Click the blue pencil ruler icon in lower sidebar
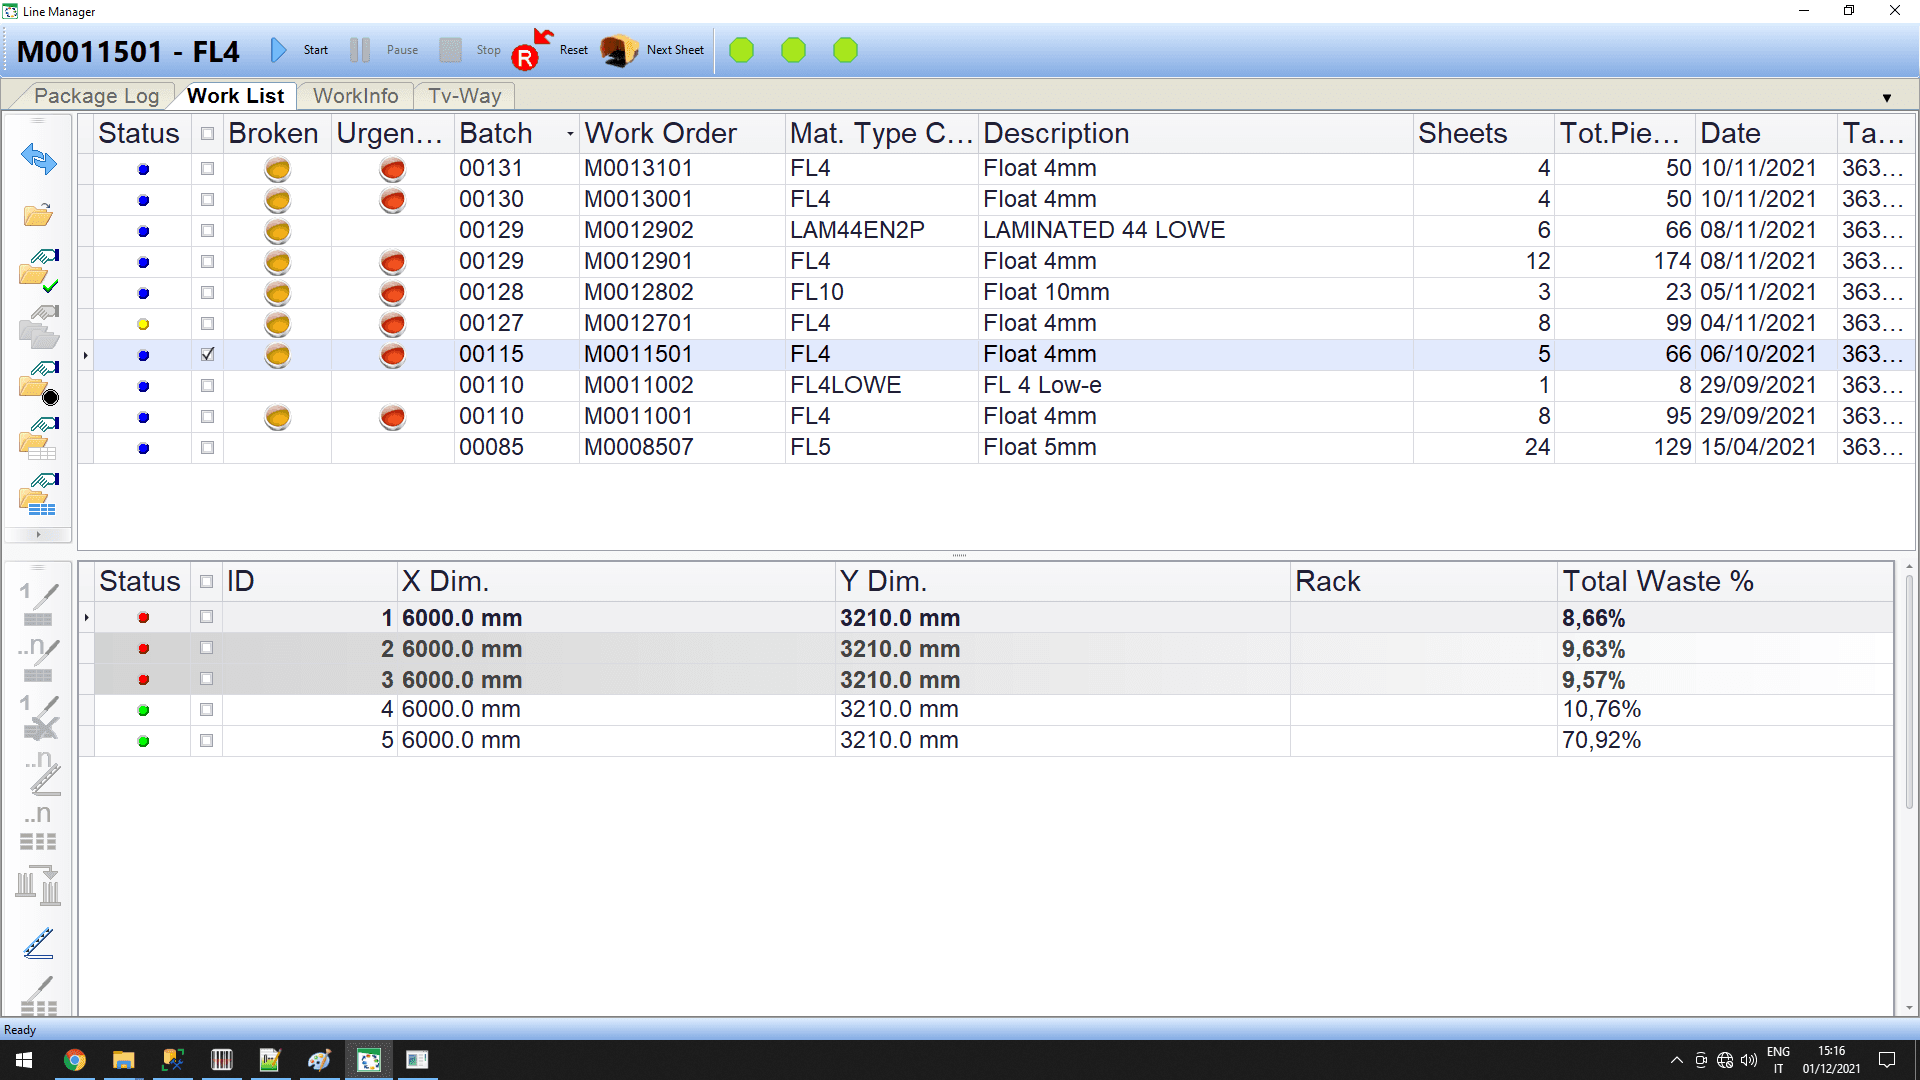The height and width of the screenshot is (1080, 1920). (x=39, y=943)
